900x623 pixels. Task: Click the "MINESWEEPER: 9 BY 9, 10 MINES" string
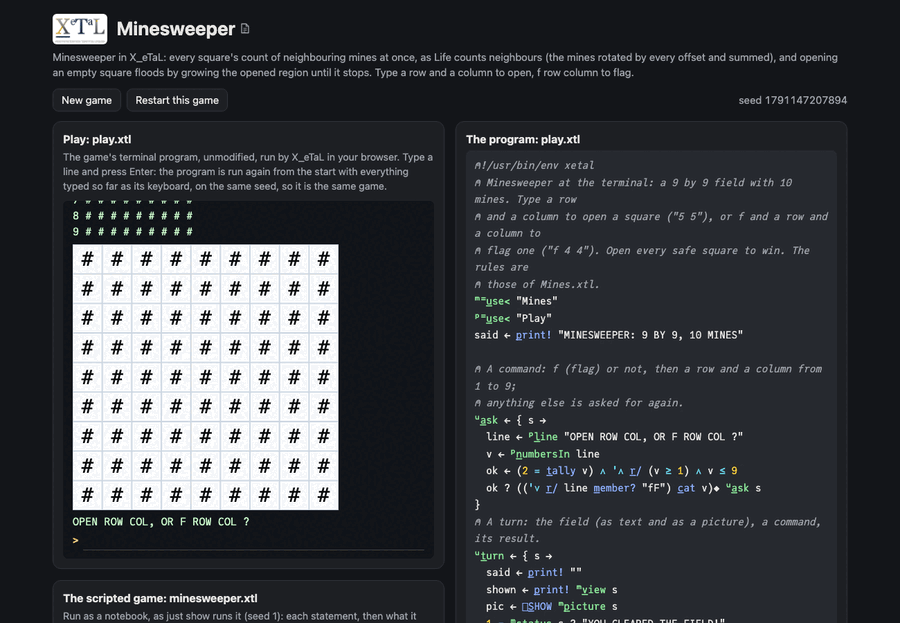pos(650,335)
